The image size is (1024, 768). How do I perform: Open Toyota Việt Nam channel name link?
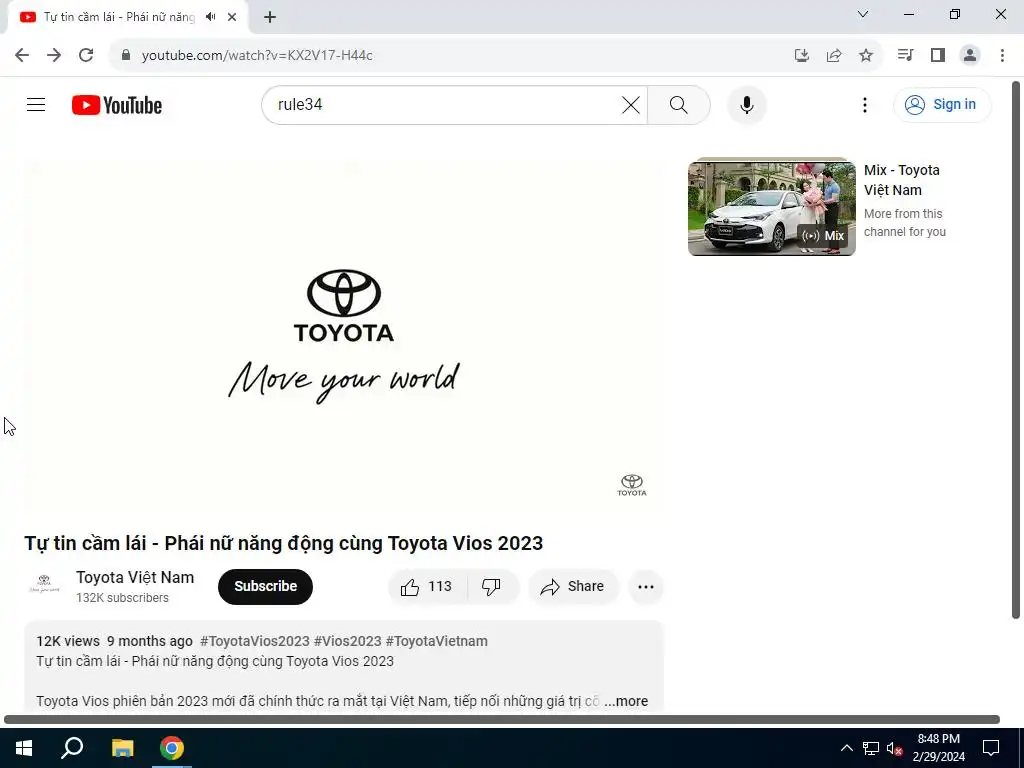[135, 577]
